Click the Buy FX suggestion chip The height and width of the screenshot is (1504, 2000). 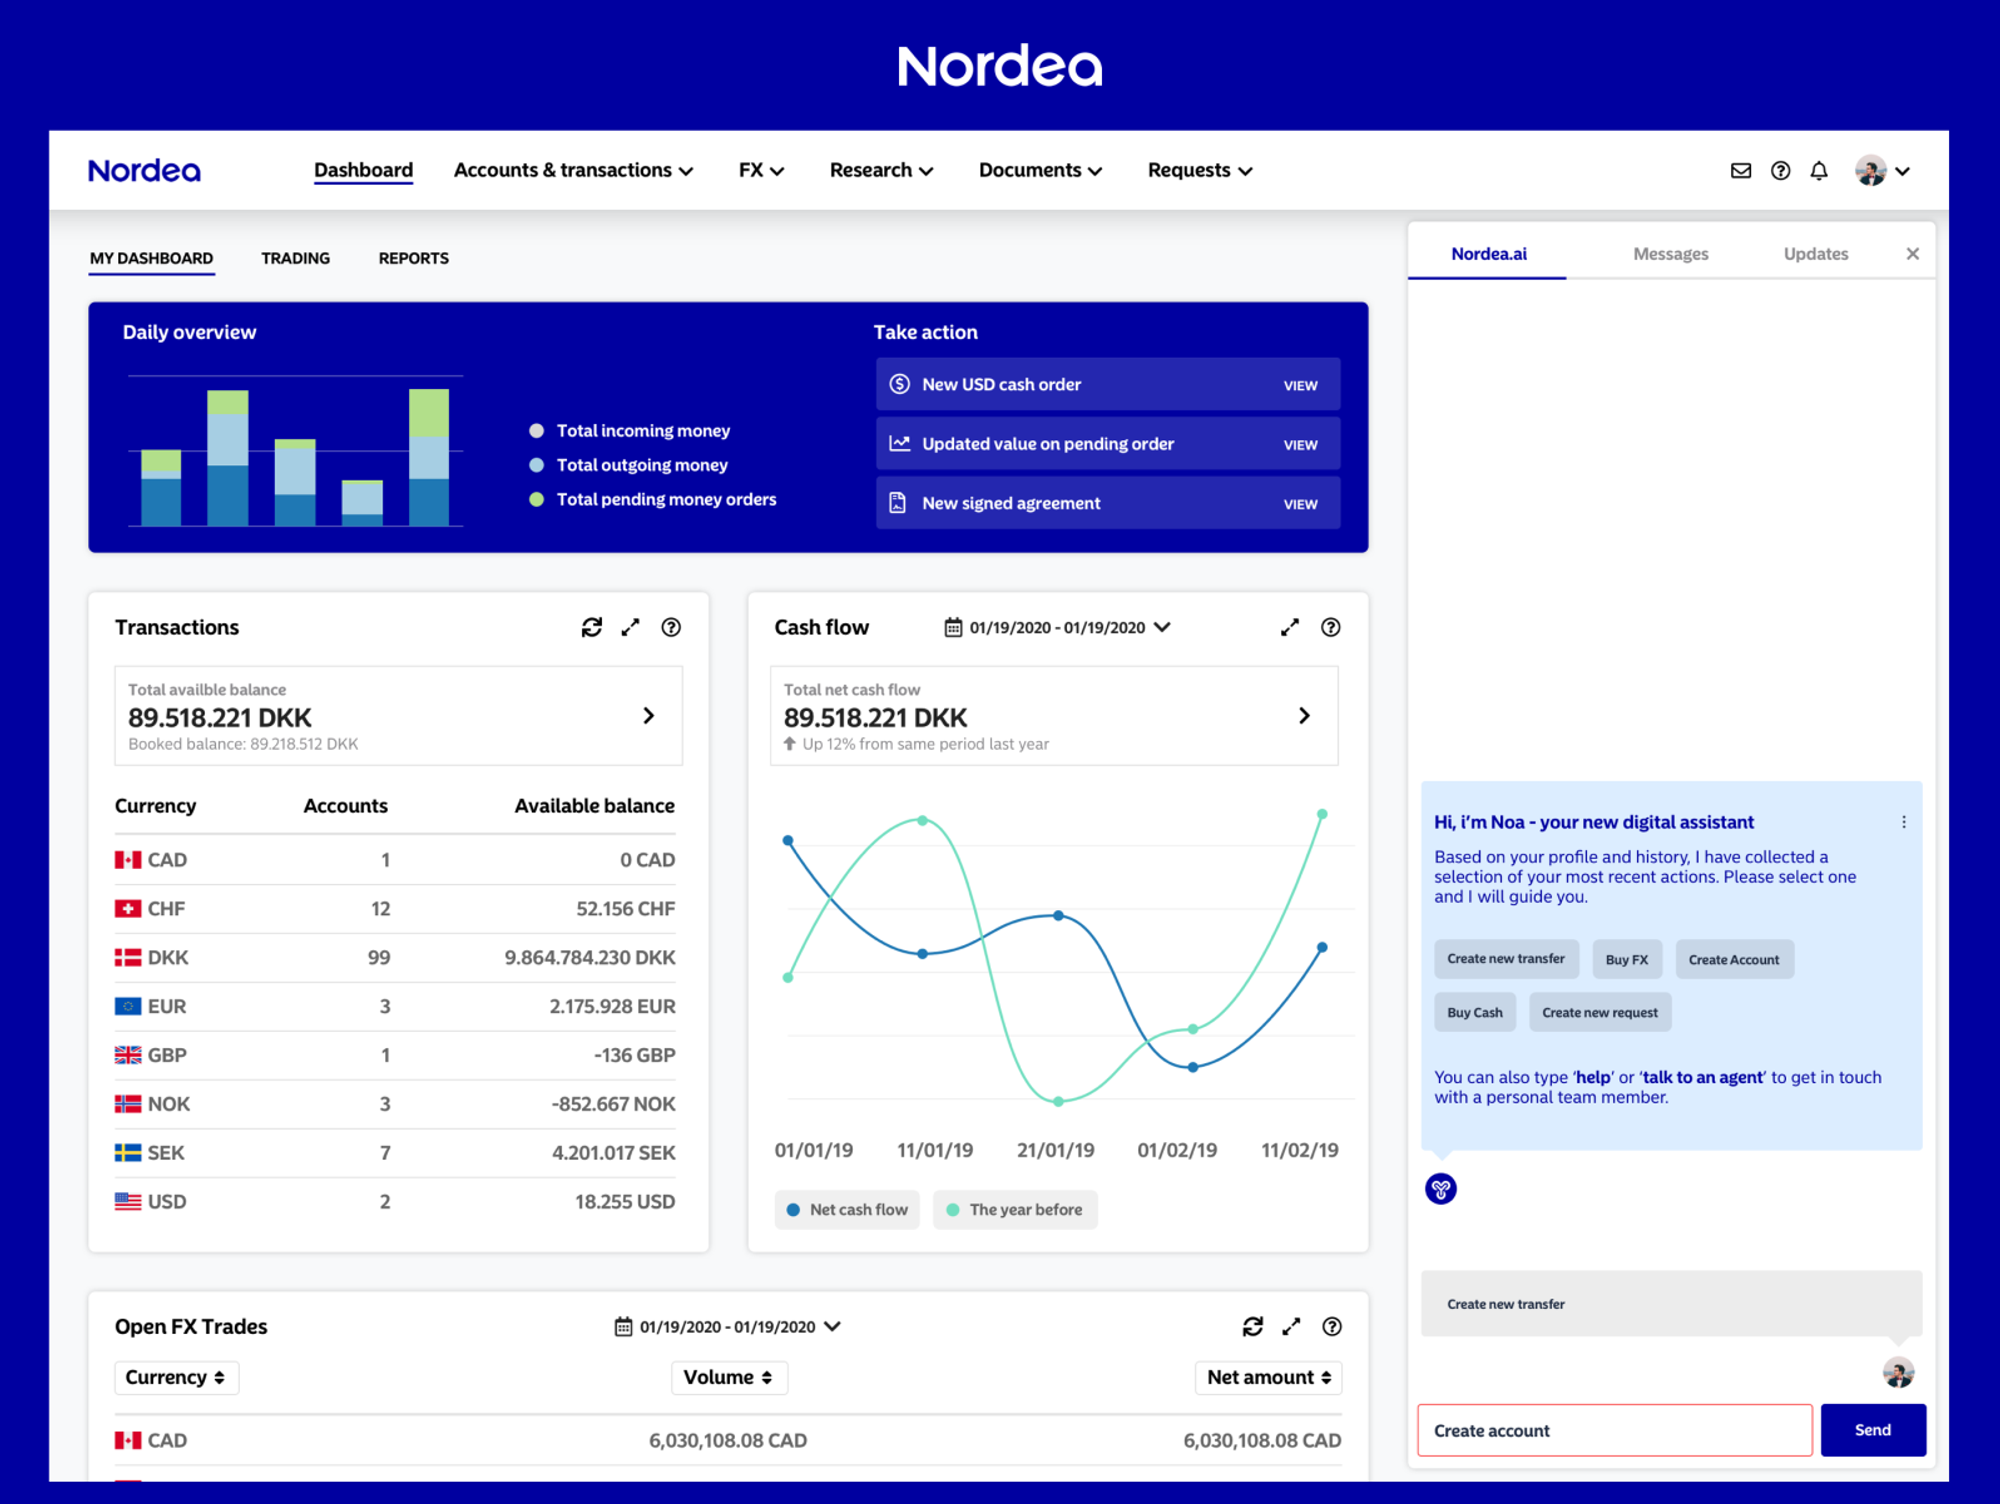pos(1626,959)
